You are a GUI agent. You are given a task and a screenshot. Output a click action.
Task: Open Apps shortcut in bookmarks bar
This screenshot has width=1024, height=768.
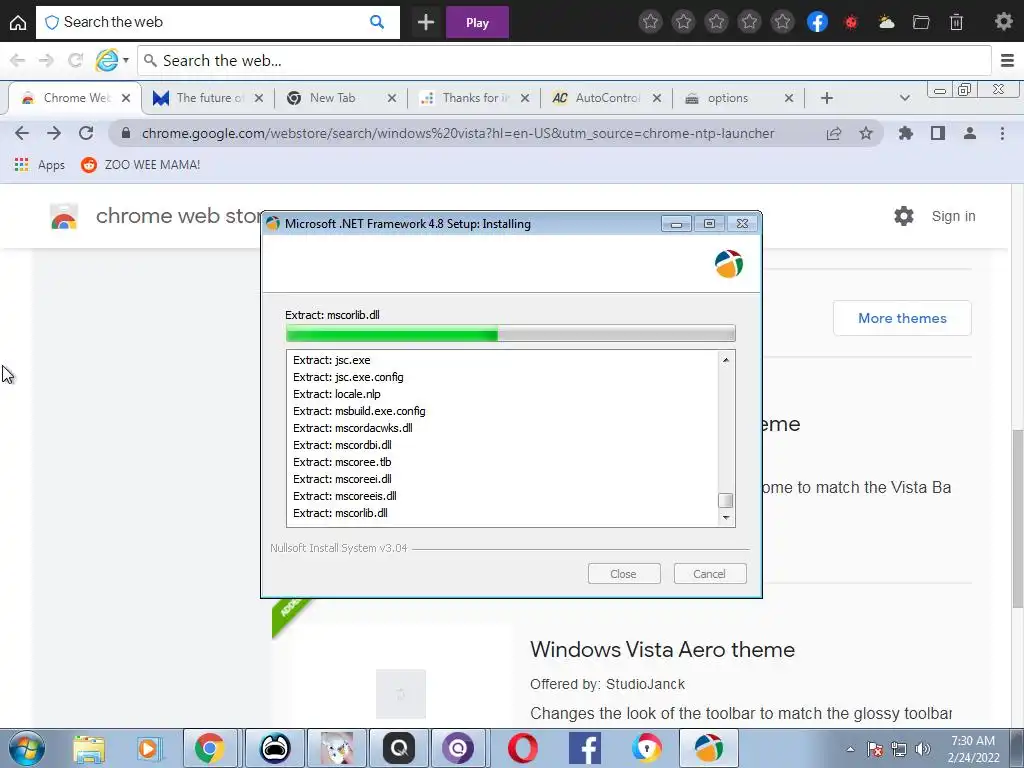pos(39,165)
